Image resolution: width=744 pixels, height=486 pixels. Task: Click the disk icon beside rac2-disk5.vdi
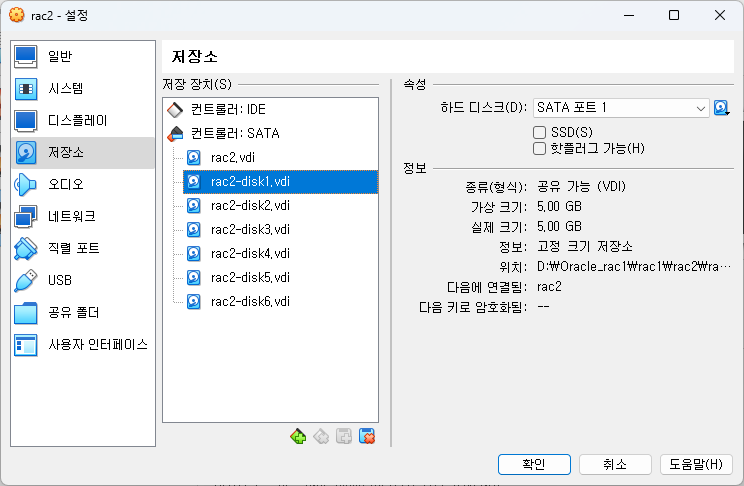pos(194,278)
